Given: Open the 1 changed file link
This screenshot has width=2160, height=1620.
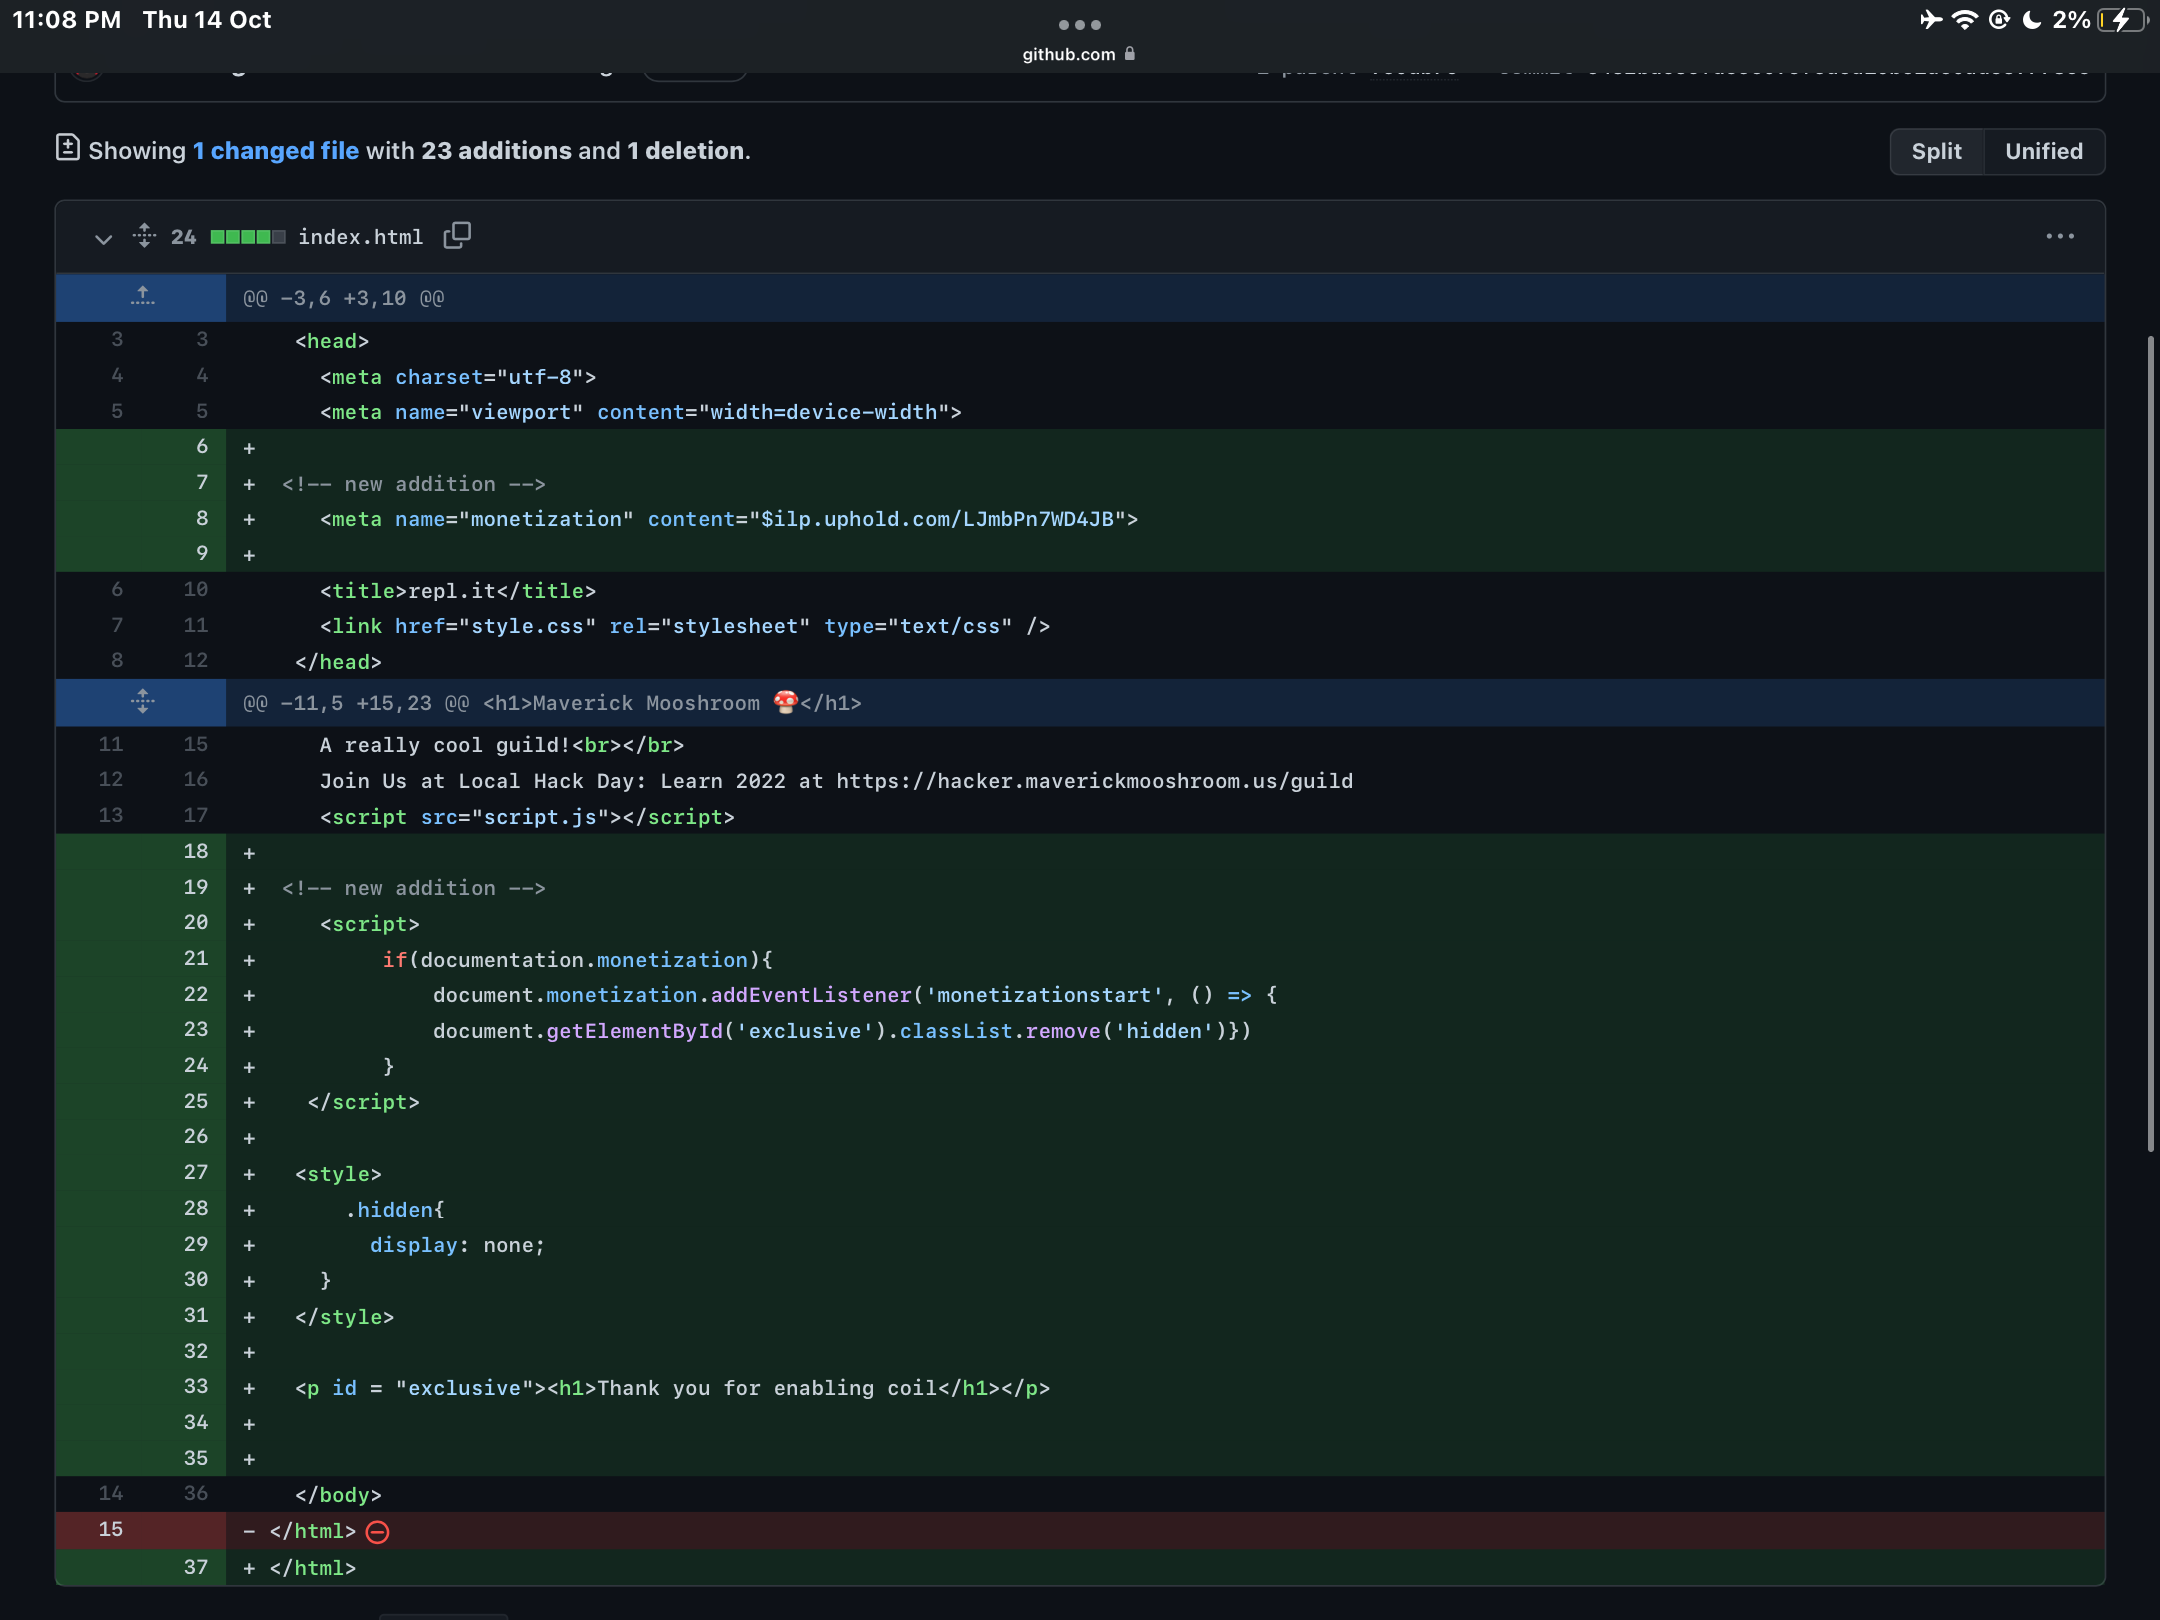Looking at the screenshot, I should 275,151.
